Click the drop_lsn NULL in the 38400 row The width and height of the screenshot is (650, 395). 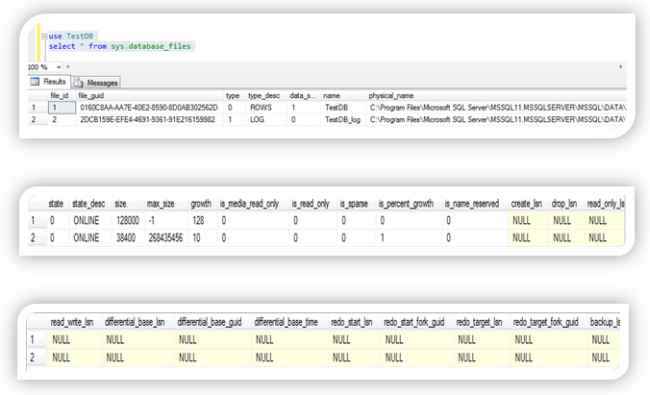click(562, 238)
